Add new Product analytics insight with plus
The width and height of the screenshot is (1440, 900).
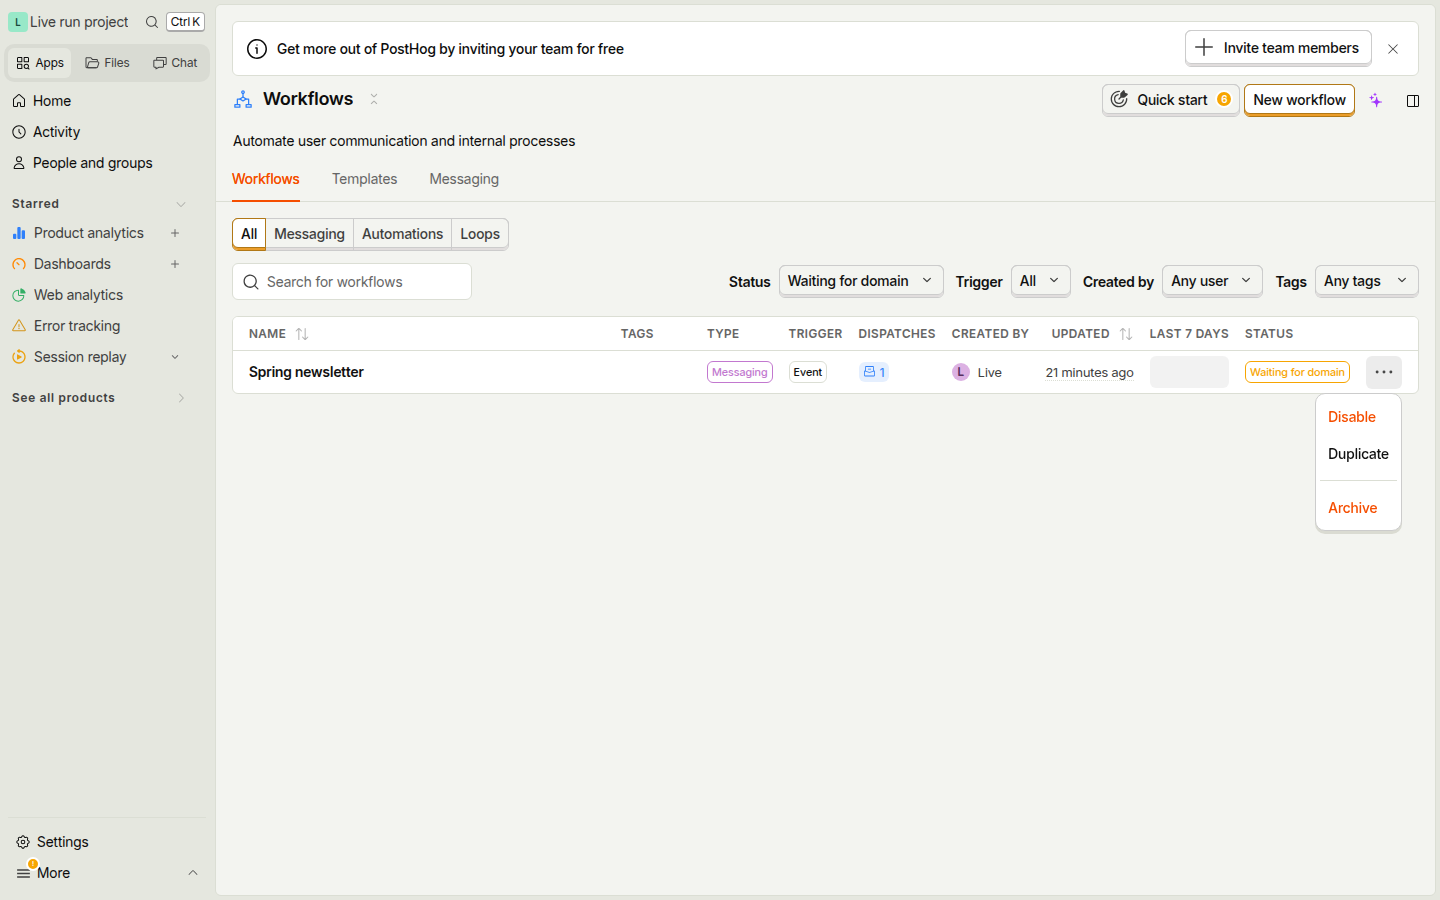175,233
